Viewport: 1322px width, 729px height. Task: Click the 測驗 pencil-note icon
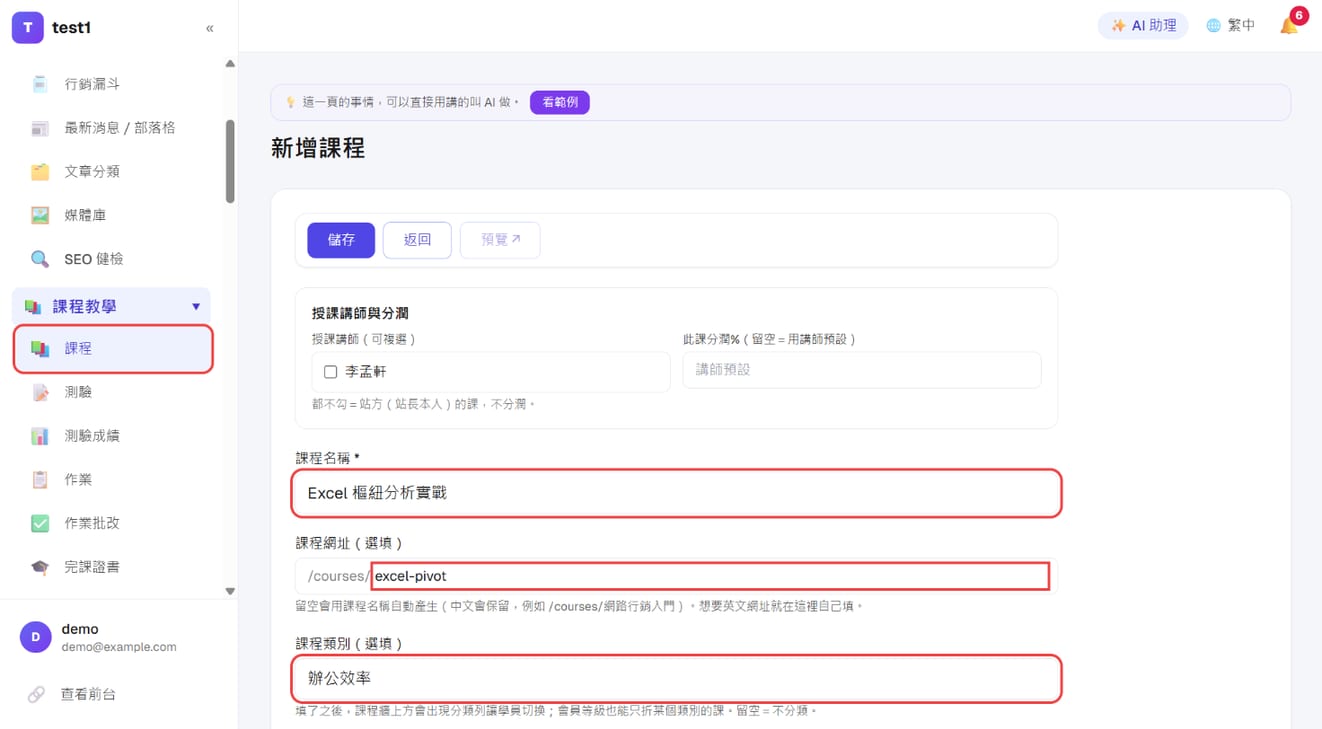point(40,392)
